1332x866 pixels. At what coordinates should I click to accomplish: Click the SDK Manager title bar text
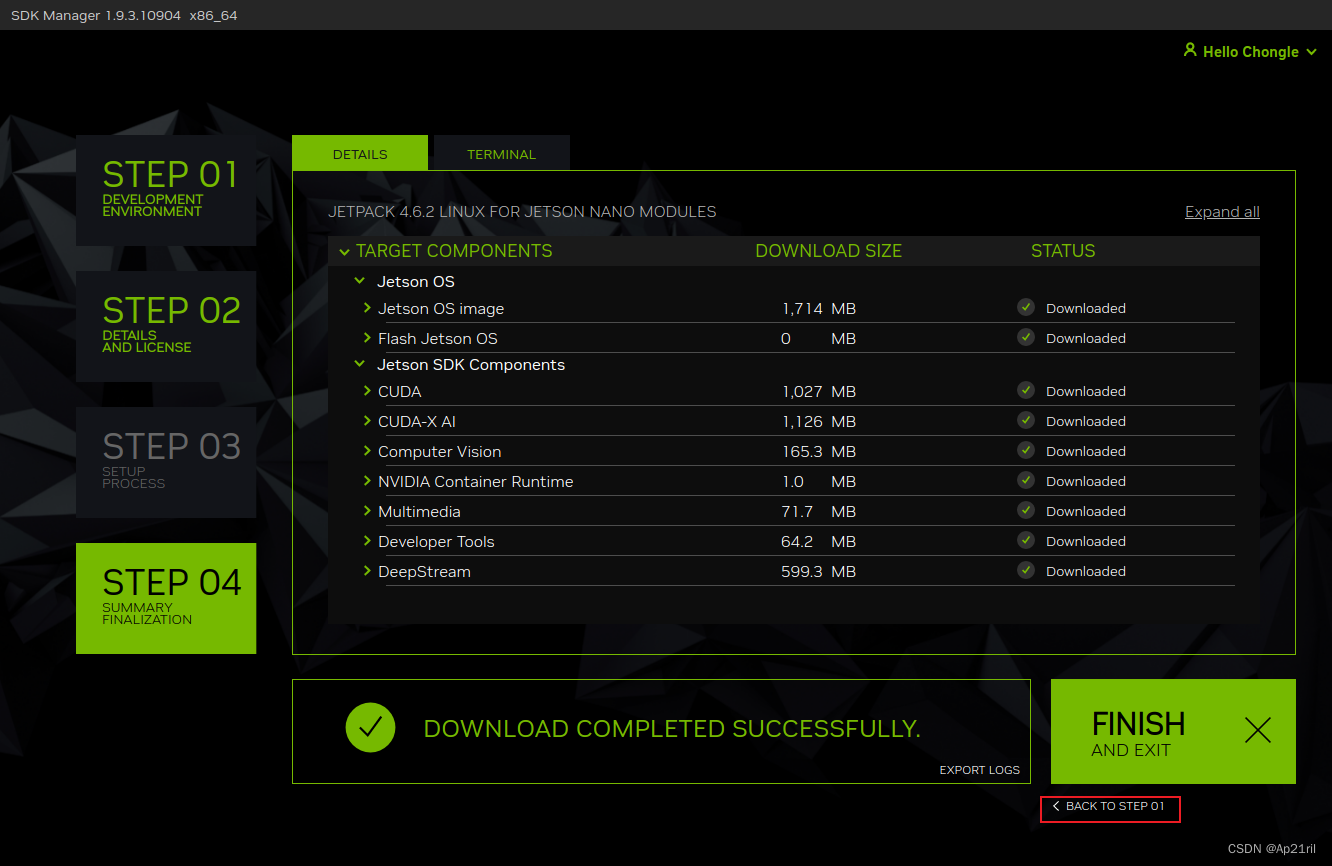[124, 16]
